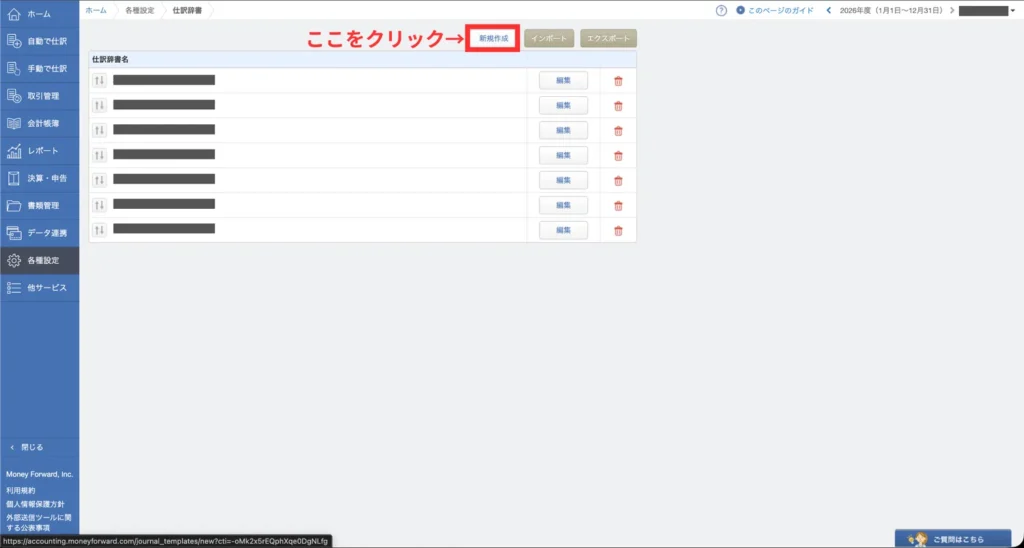The width and height of the screenshot is (1024, 548).
Task: Open レポート in the sidebar
Action: pyautogui.click(x=39, y=151)
